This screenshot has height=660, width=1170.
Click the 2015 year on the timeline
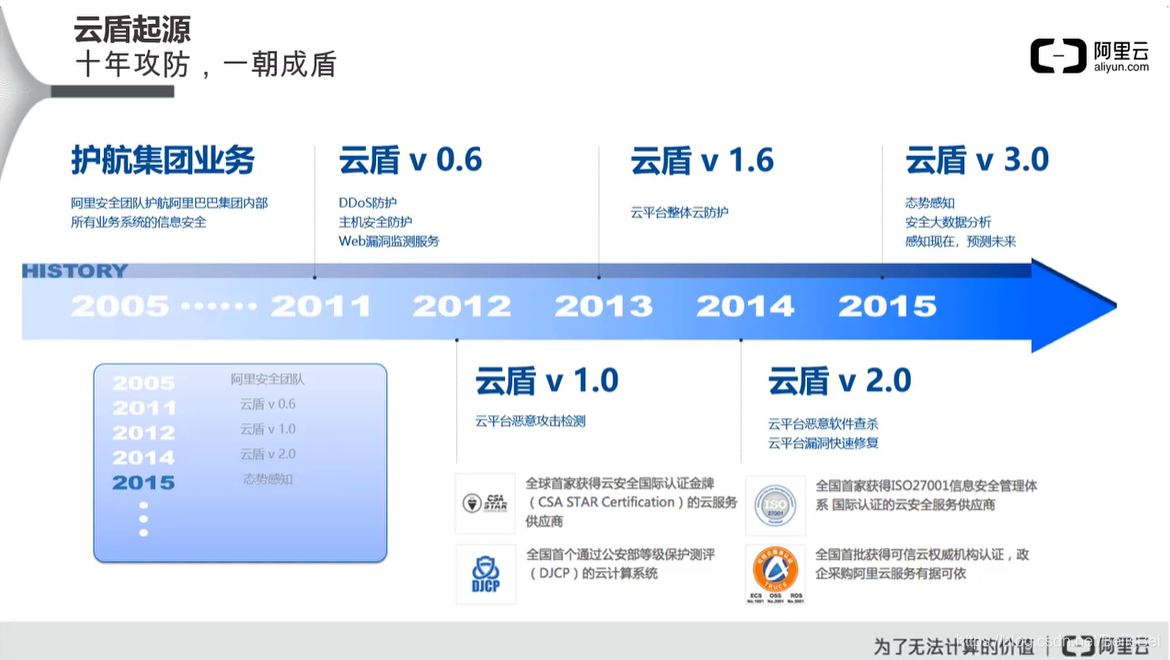click(x=887, y=306)
